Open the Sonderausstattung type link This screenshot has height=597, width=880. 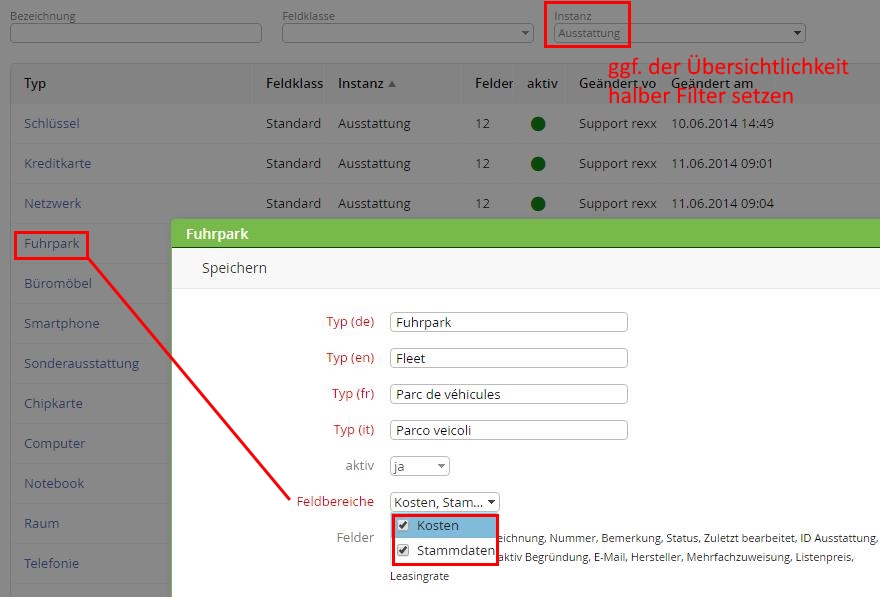coord(81,364)
